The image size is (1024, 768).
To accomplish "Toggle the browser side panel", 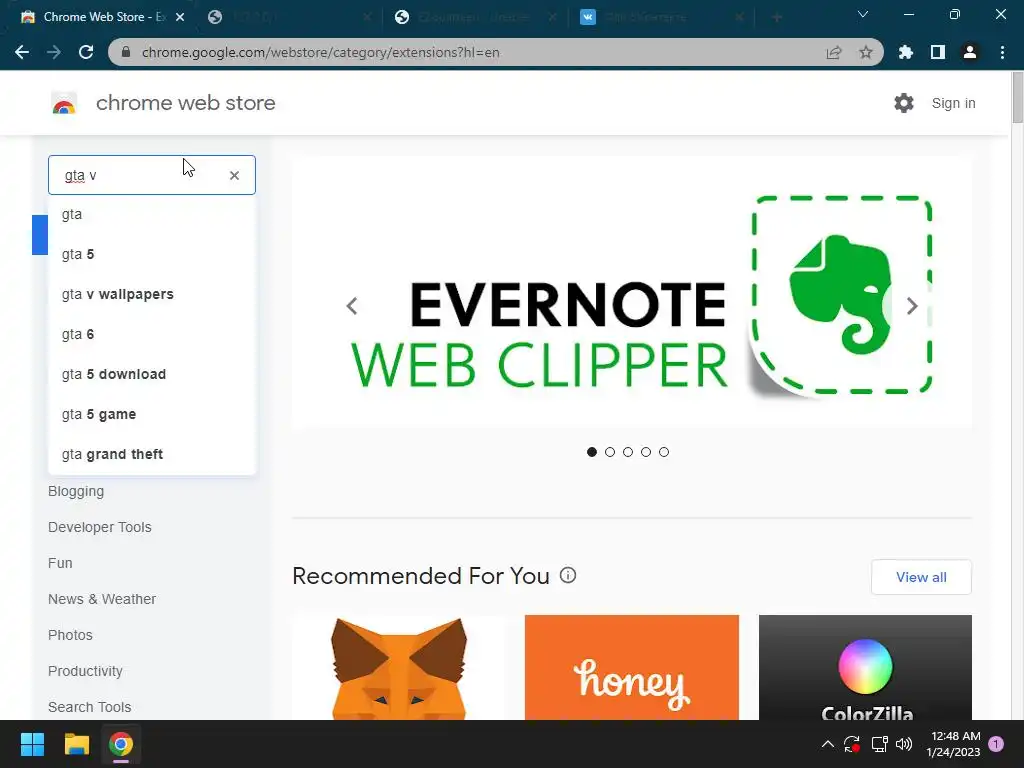I will [937, 52].
